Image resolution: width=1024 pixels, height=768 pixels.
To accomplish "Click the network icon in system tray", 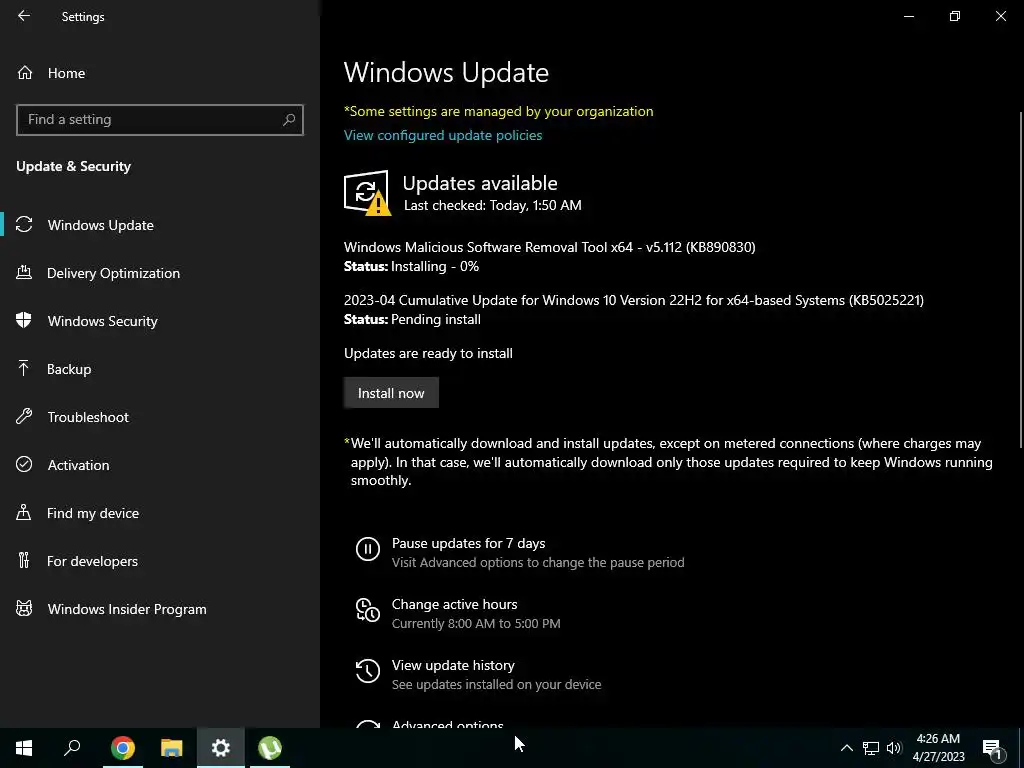I will pyautogui.click(x=871, y=748).
